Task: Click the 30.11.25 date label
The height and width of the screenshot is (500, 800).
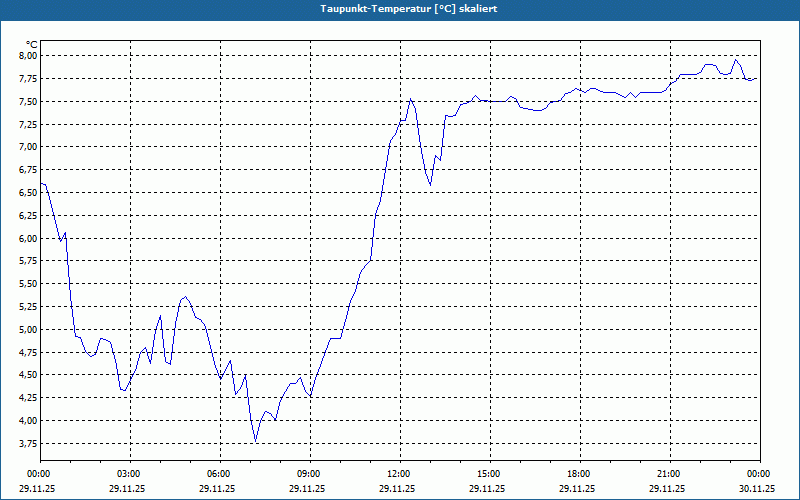Action: (x=757, y=488)
